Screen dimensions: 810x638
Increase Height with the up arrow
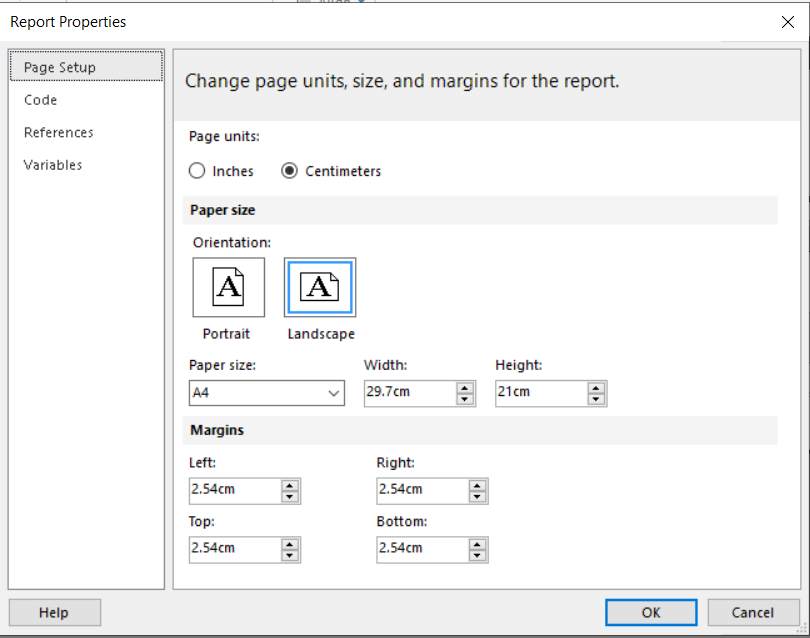tap(596, 388)
